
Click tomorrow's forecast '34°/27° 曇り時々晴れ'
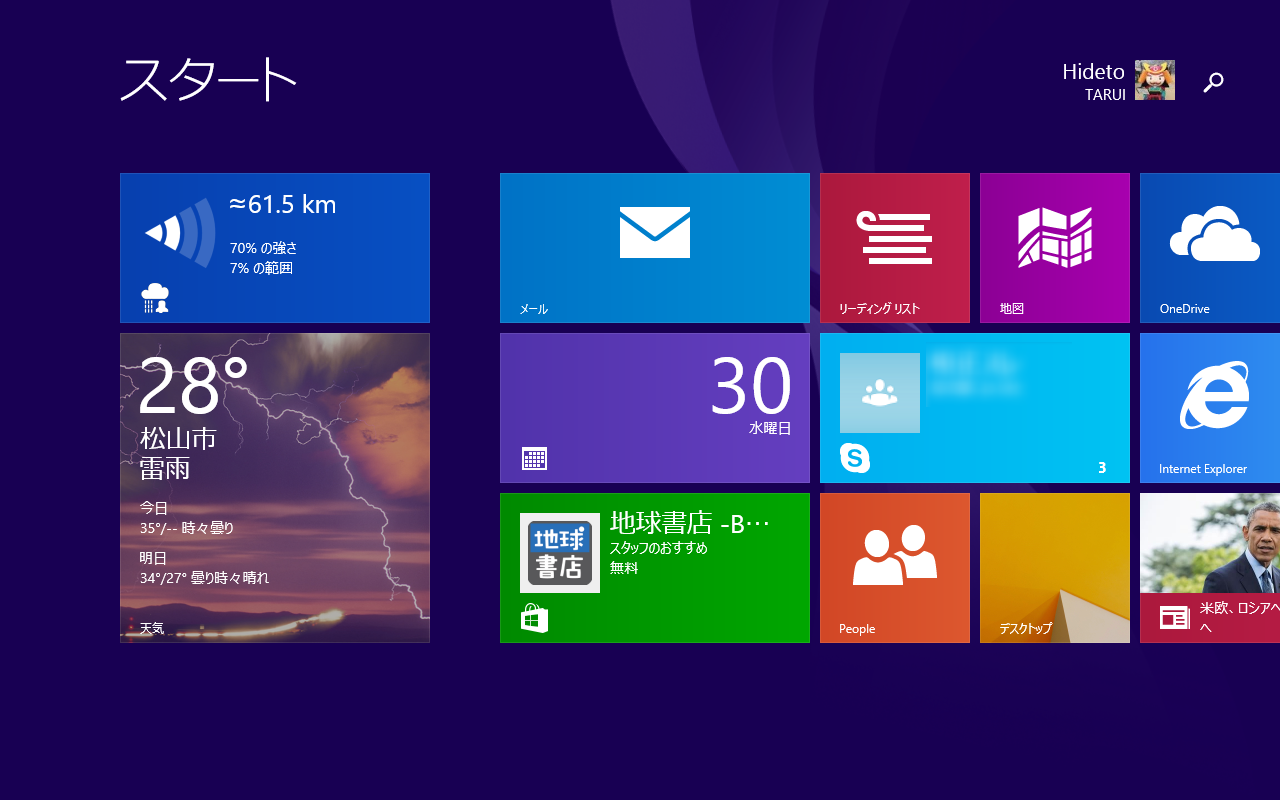click(204, 578)
